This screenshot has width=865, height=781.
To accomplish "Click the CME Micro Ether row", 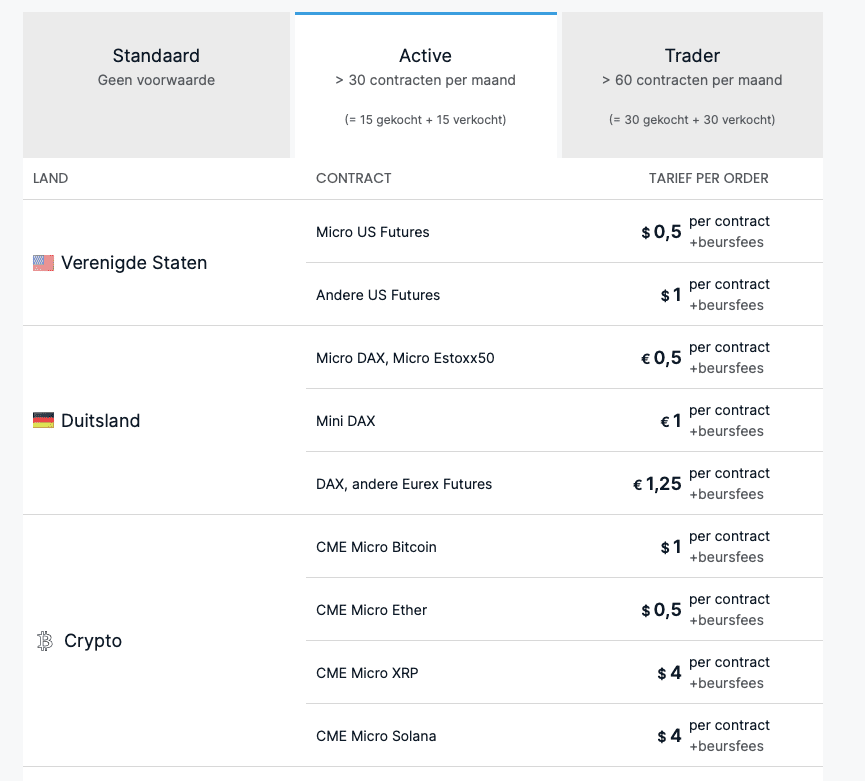I will click(x=371, y=610).
